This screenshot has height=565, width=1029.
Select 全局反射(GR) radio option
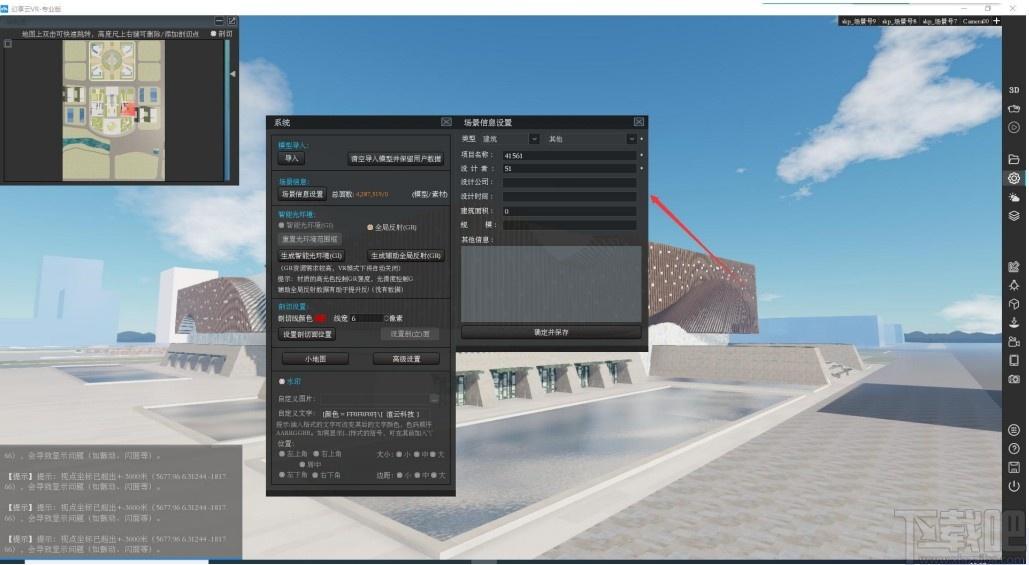point(370,227)
